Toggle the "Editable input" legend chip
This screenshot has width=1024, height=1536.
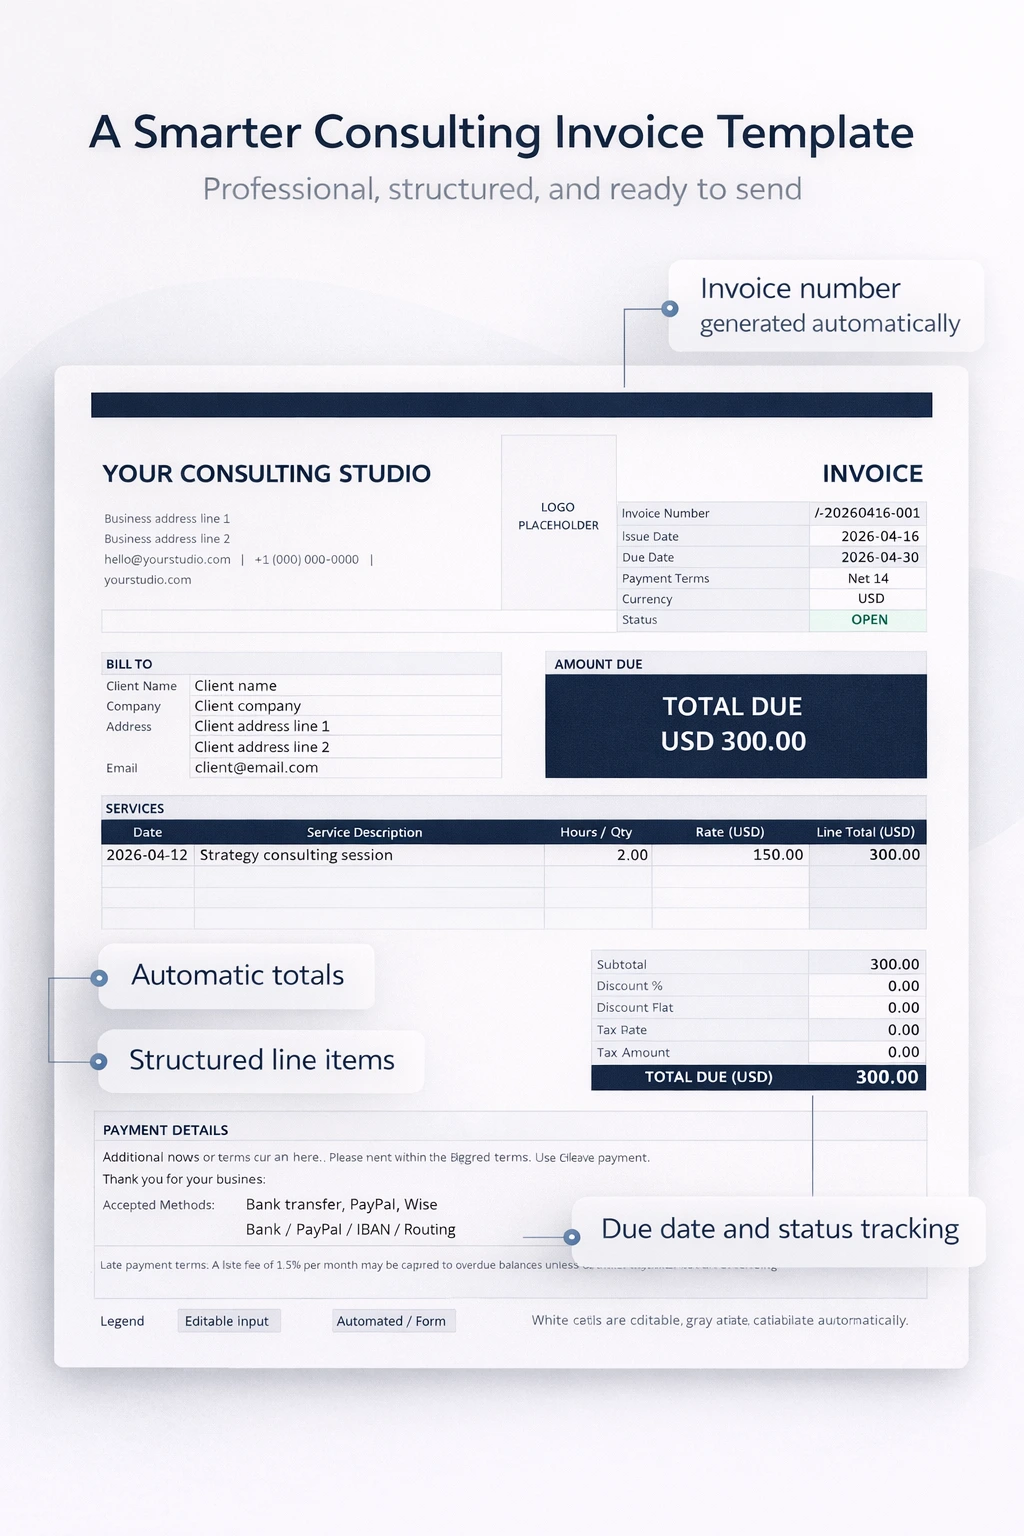(x=228, y=1321)
